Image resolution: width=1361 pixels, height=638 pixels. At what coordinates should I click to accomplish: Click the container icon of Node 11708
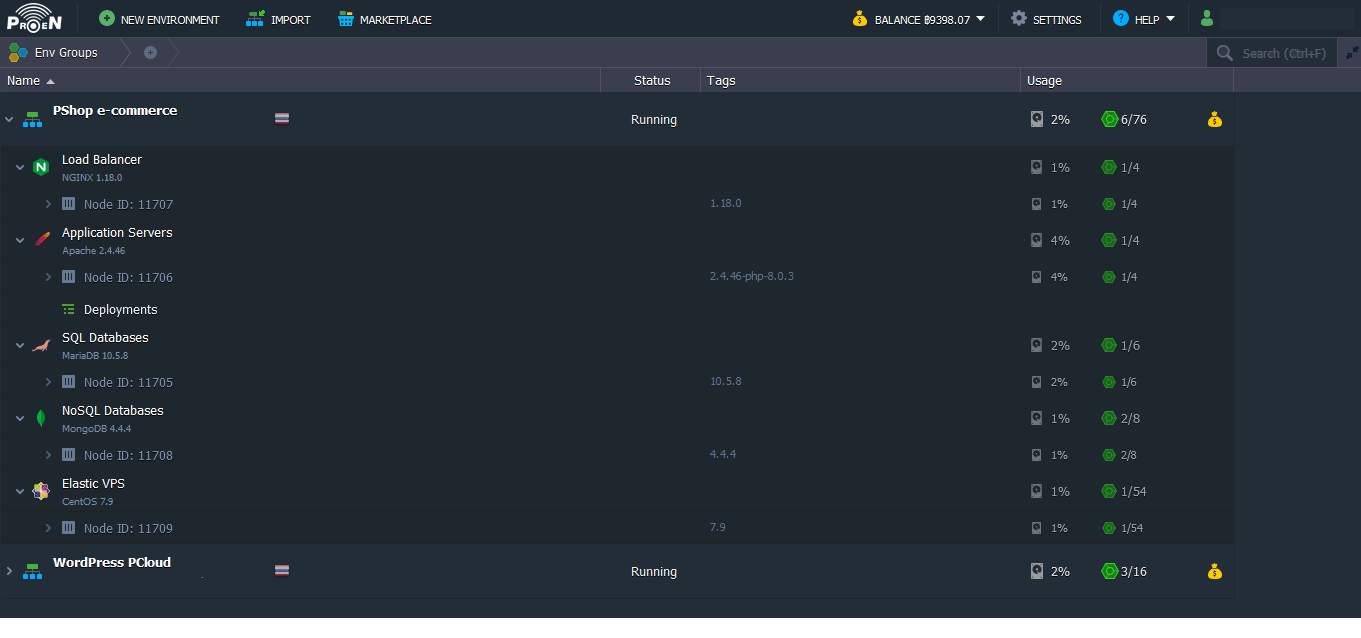pyautogui.click(x=68, y=455)
